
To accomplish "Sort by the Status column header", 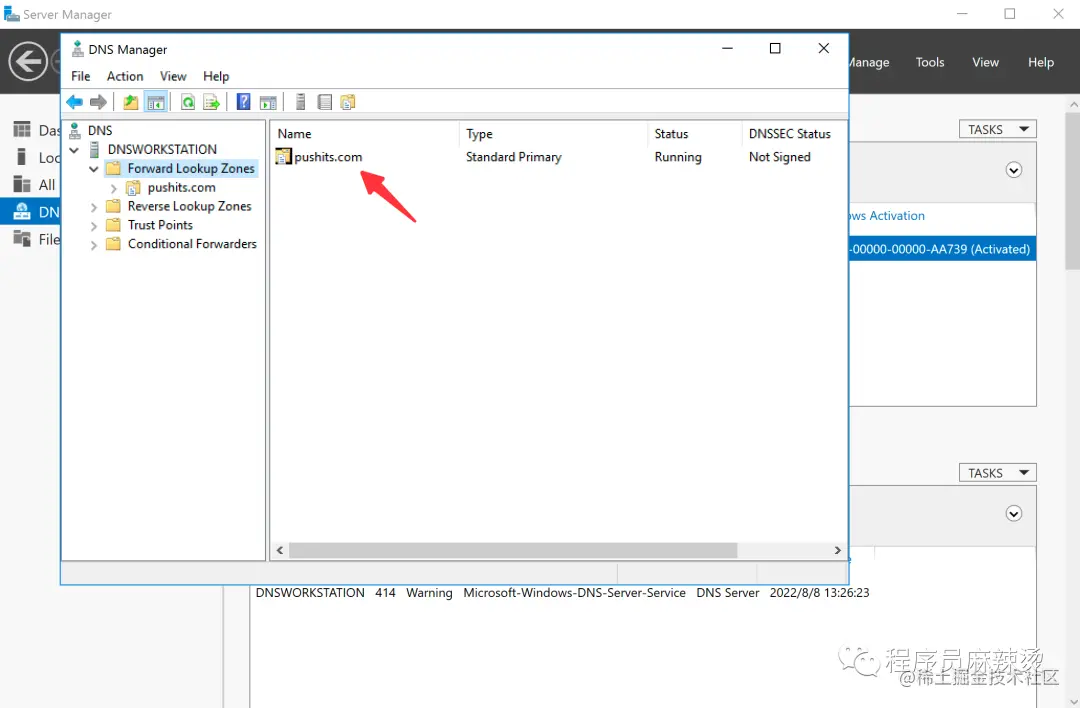I will [x=694, y=134].
